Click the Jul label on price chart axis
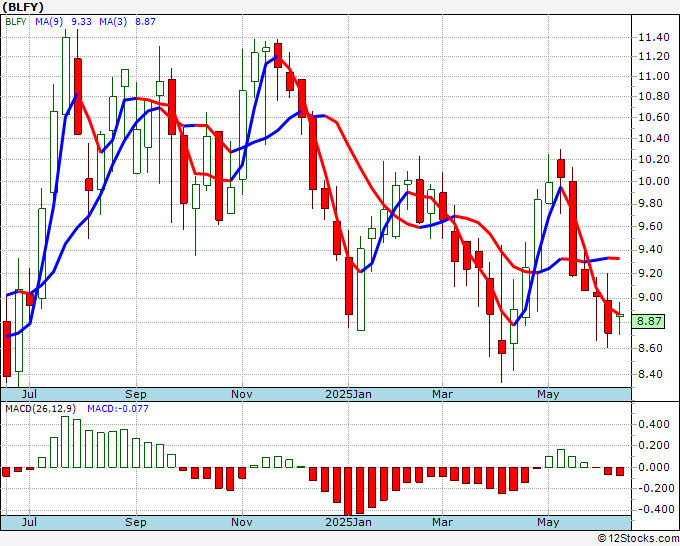The image size is (680, 546). pyautogui.click(x=29, y=394)
